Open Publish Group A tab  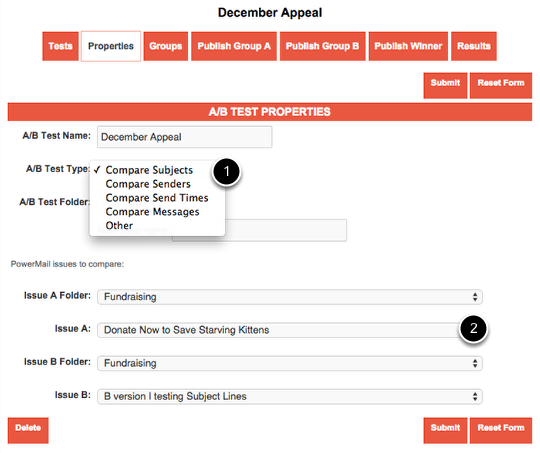(x=234, y=46)
